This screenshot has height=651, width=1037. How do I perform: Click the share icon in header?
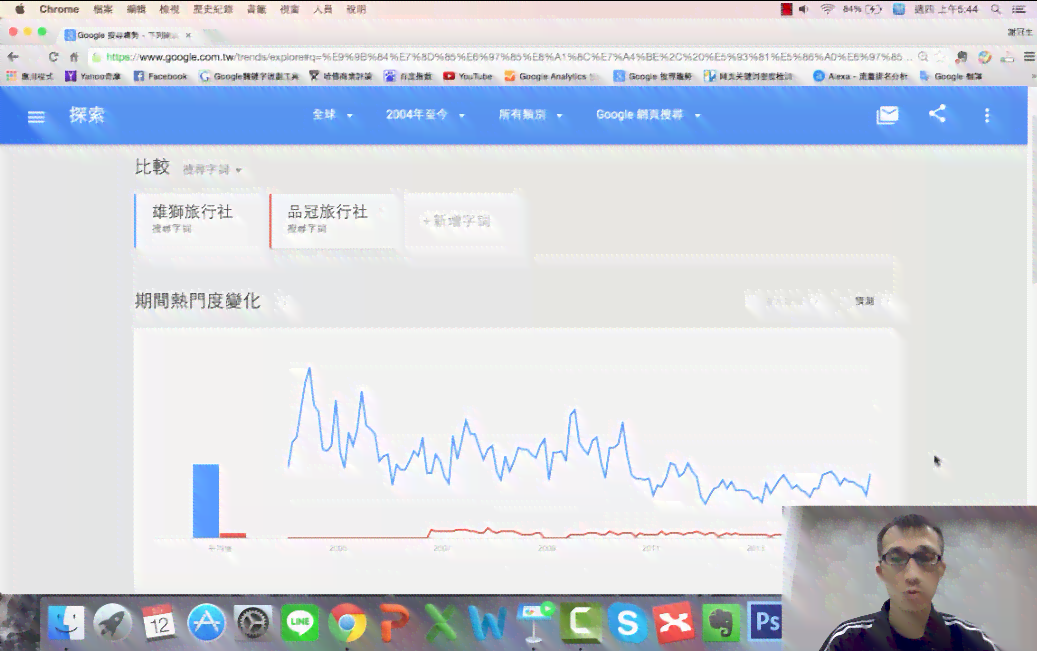tap(937, 114)
